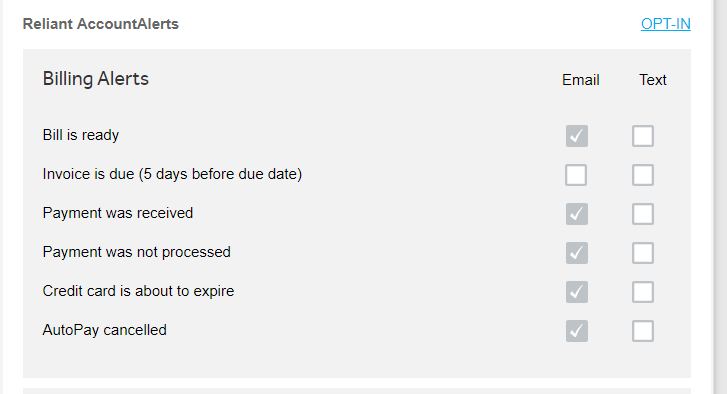Uncheck Email for AutoPay cancelled

(577, 330)
